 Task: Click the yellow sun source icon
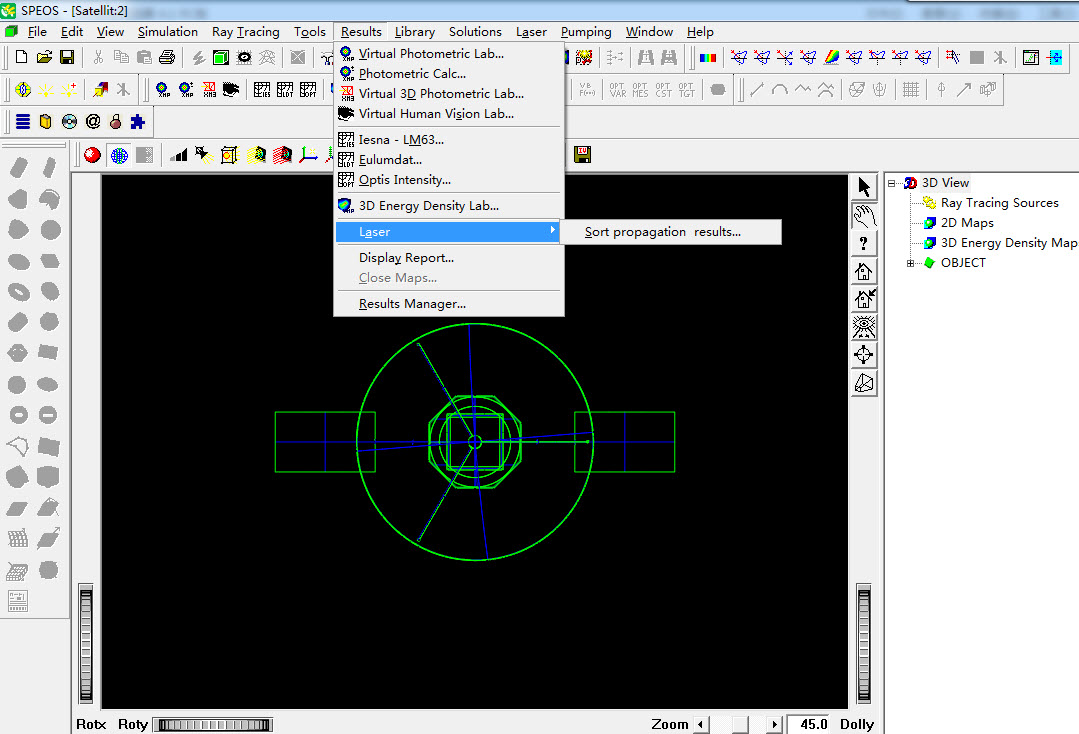pos(45,89)
